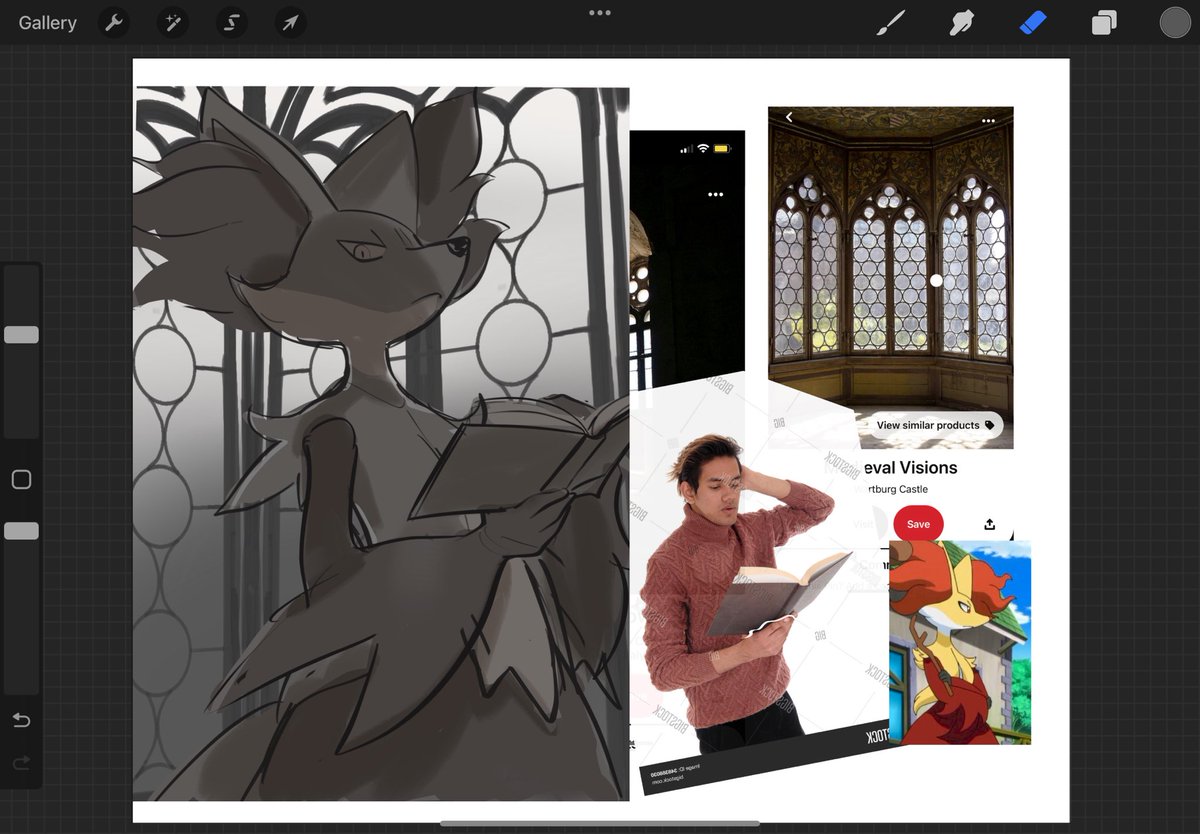Click the share upload icon beside Save
Image resolution: width=1200 pixels, height=834 pixels.
990,524
